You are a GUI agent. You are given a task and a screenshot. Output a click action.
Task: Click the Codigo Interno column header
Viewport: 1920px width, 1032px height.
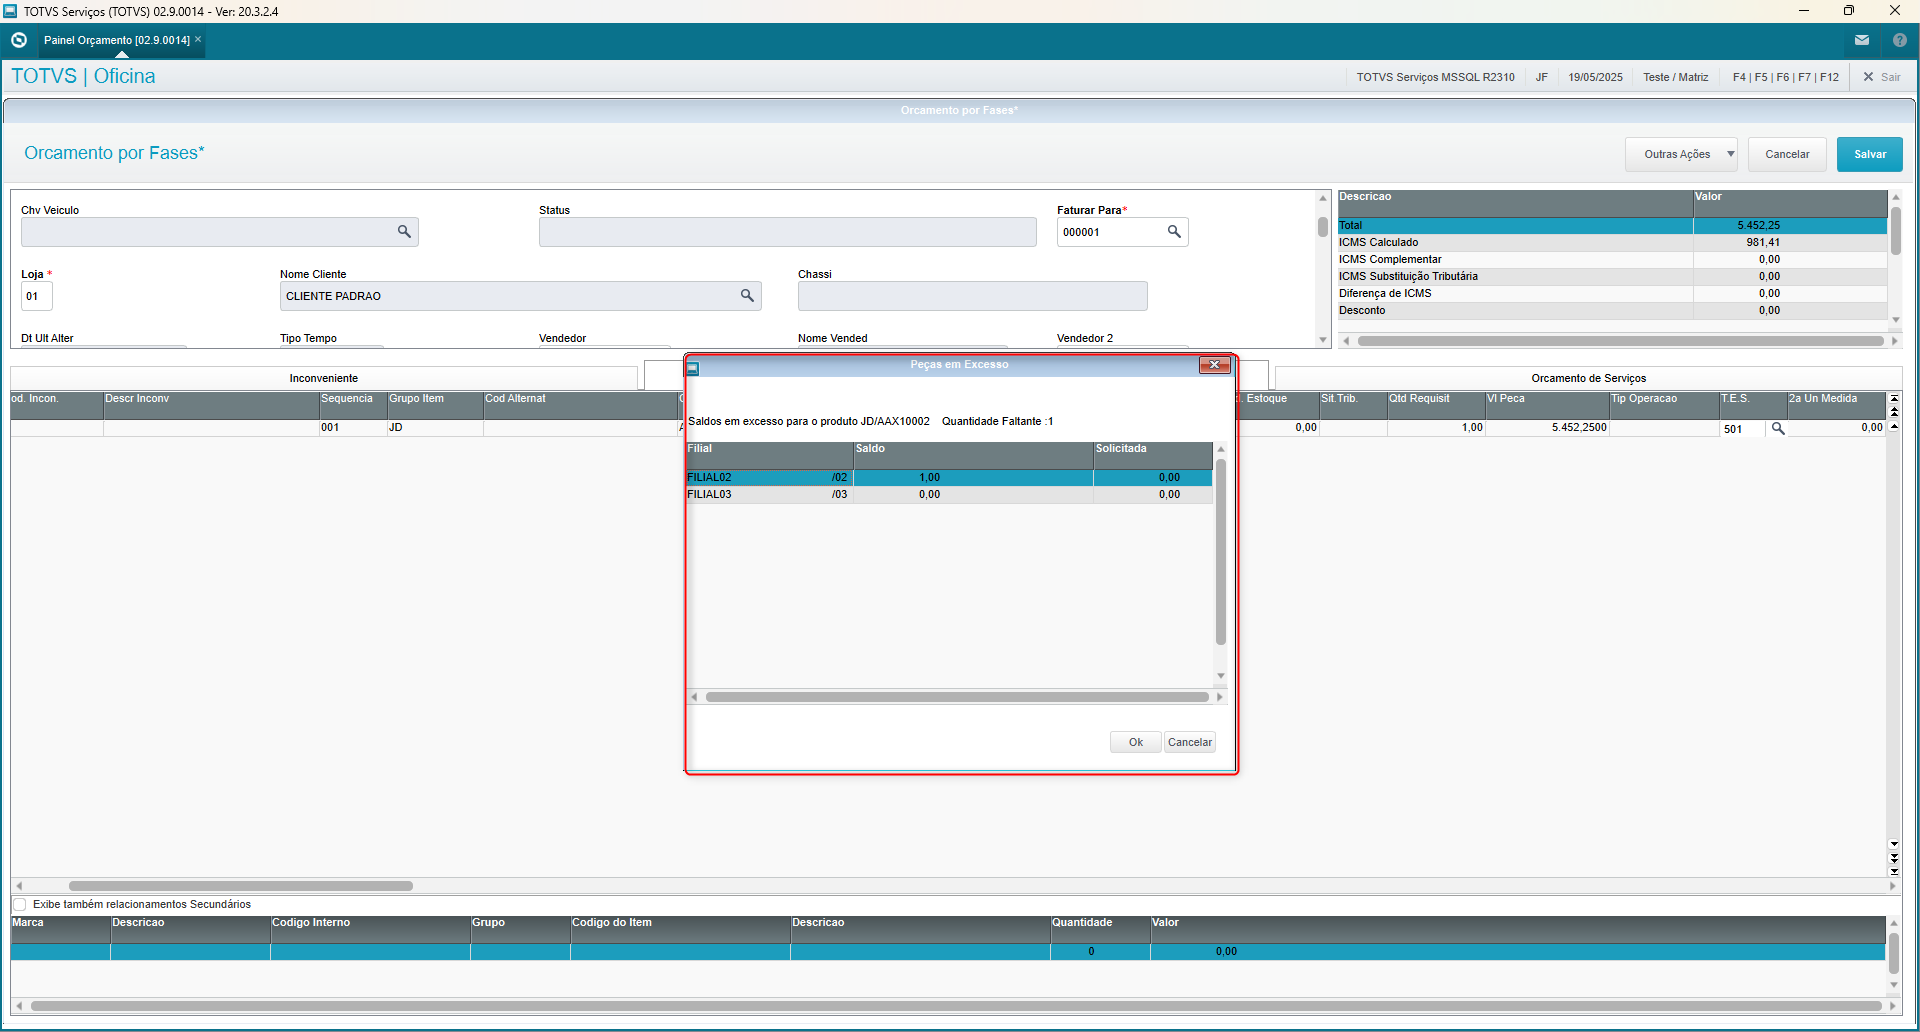point(370,929)
